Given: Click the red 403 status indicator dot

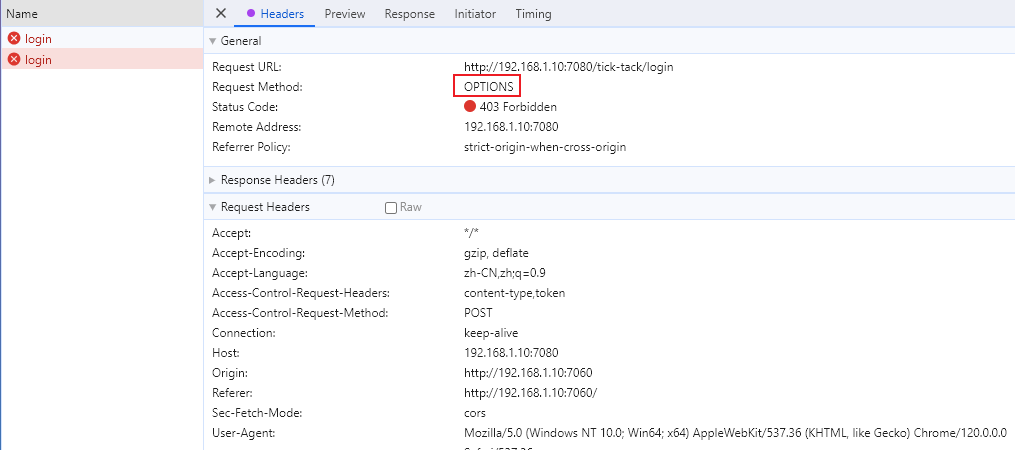Looking at the screenshot, I should tap(470, 107).
